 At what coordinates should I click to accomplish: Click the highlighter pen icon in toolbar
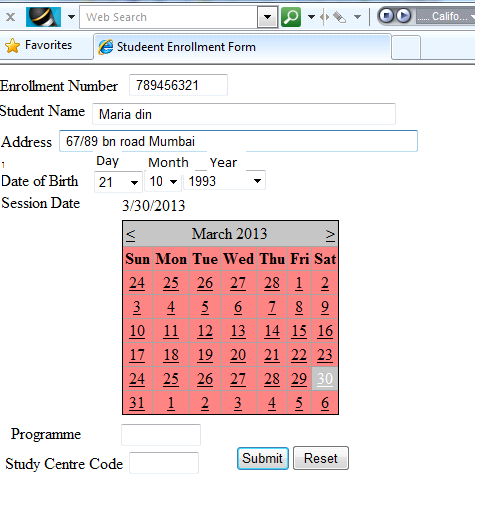(x=340, y=17)
